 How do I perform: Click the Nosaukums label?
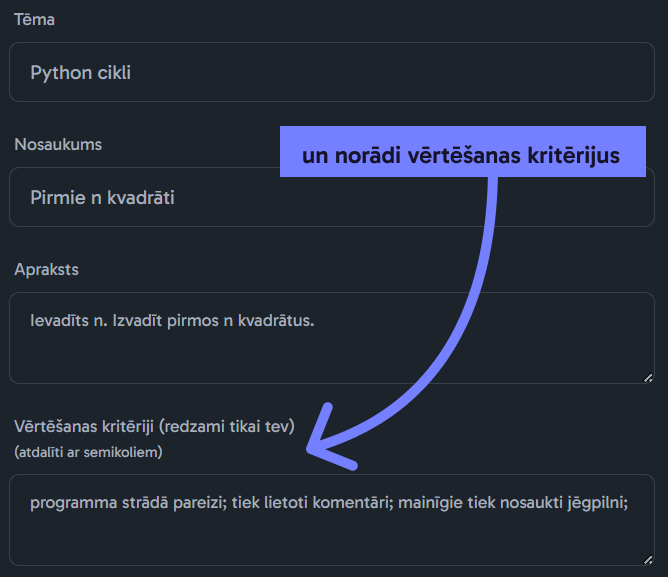tap(58, 144)
